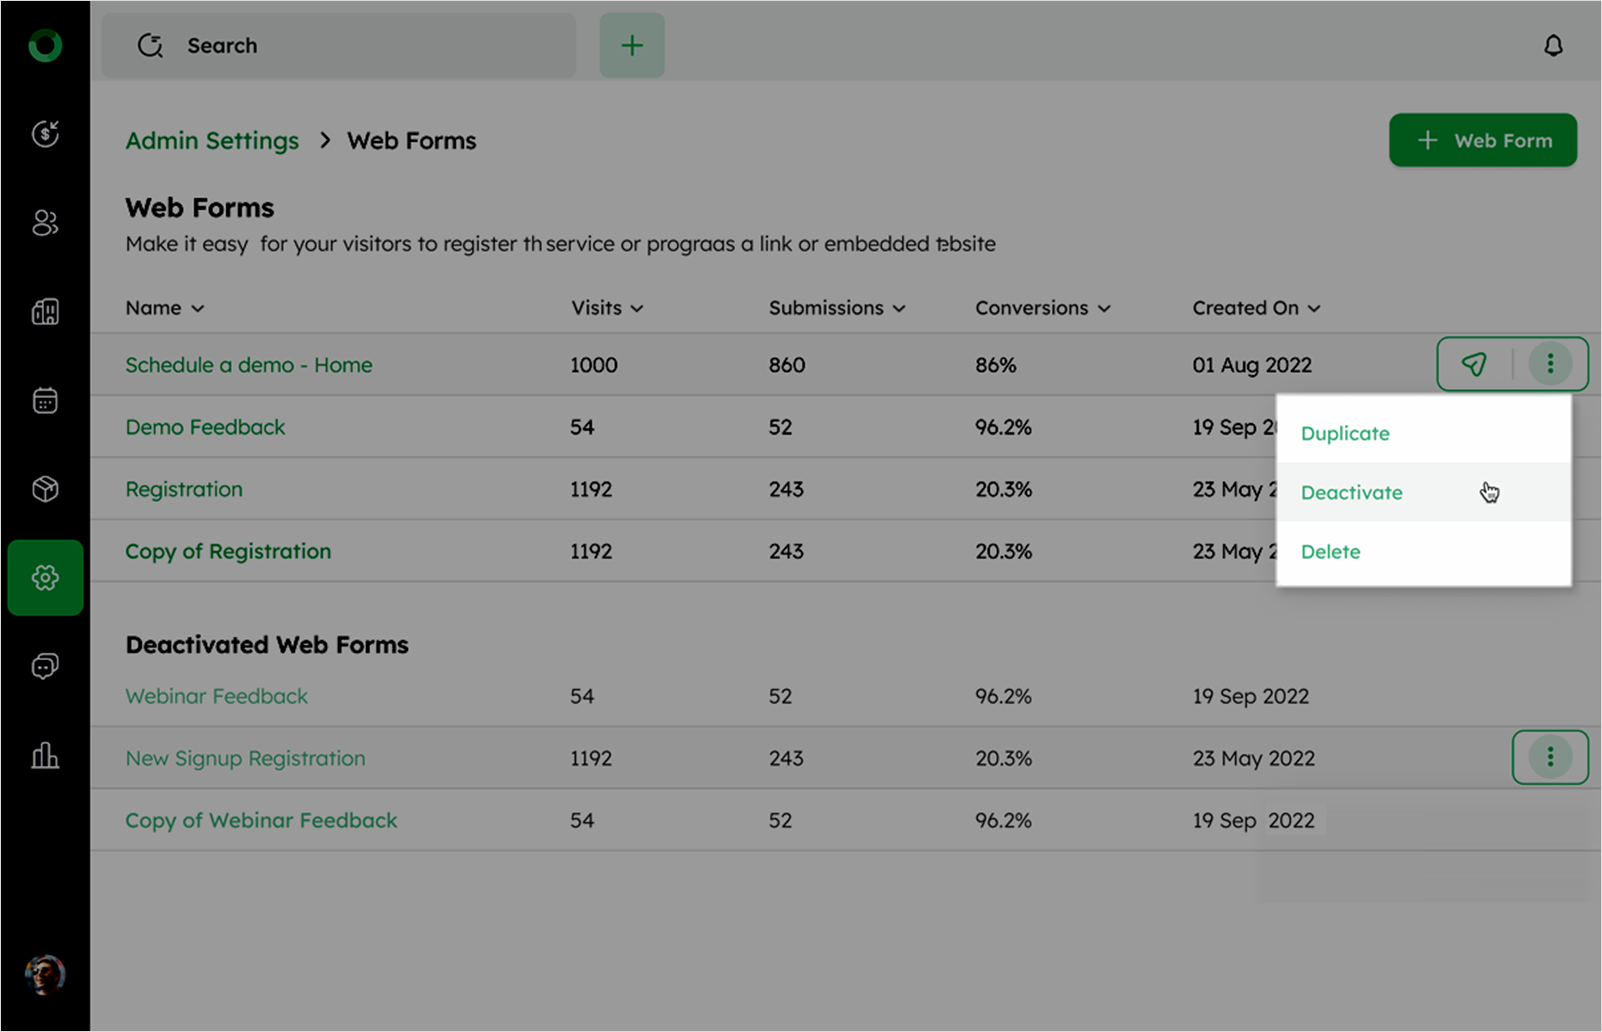This screenshot has width=1602, height=1032.
Task: Go to Admin Settings breadcrumb
Action: coord(212,141)
